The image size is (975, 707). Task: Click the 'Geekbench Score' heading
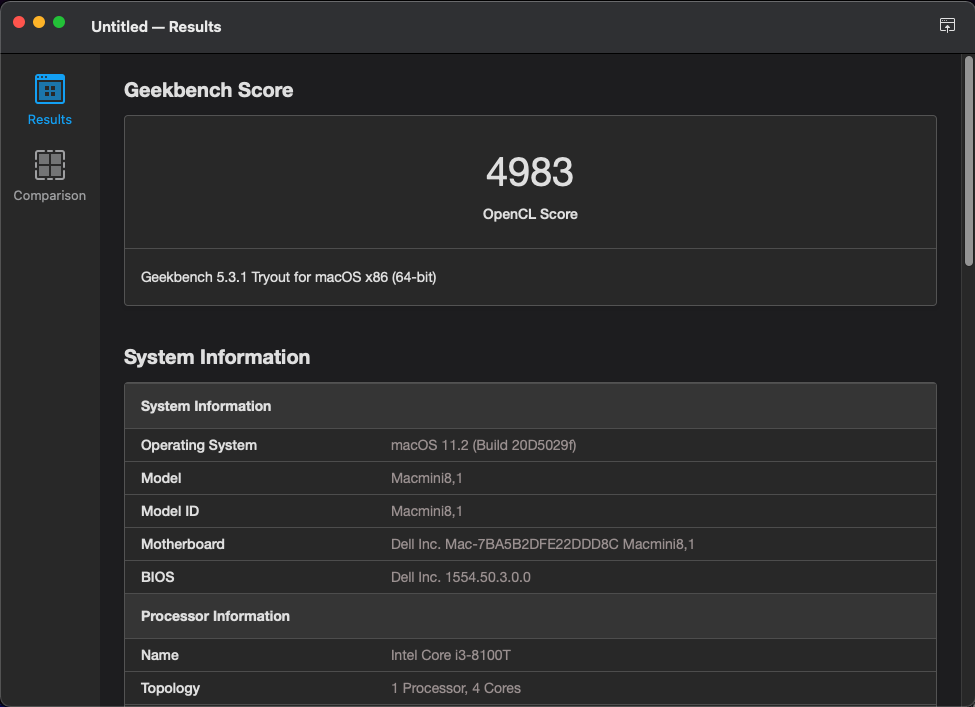pyautogui.click(x=208, y=90)
